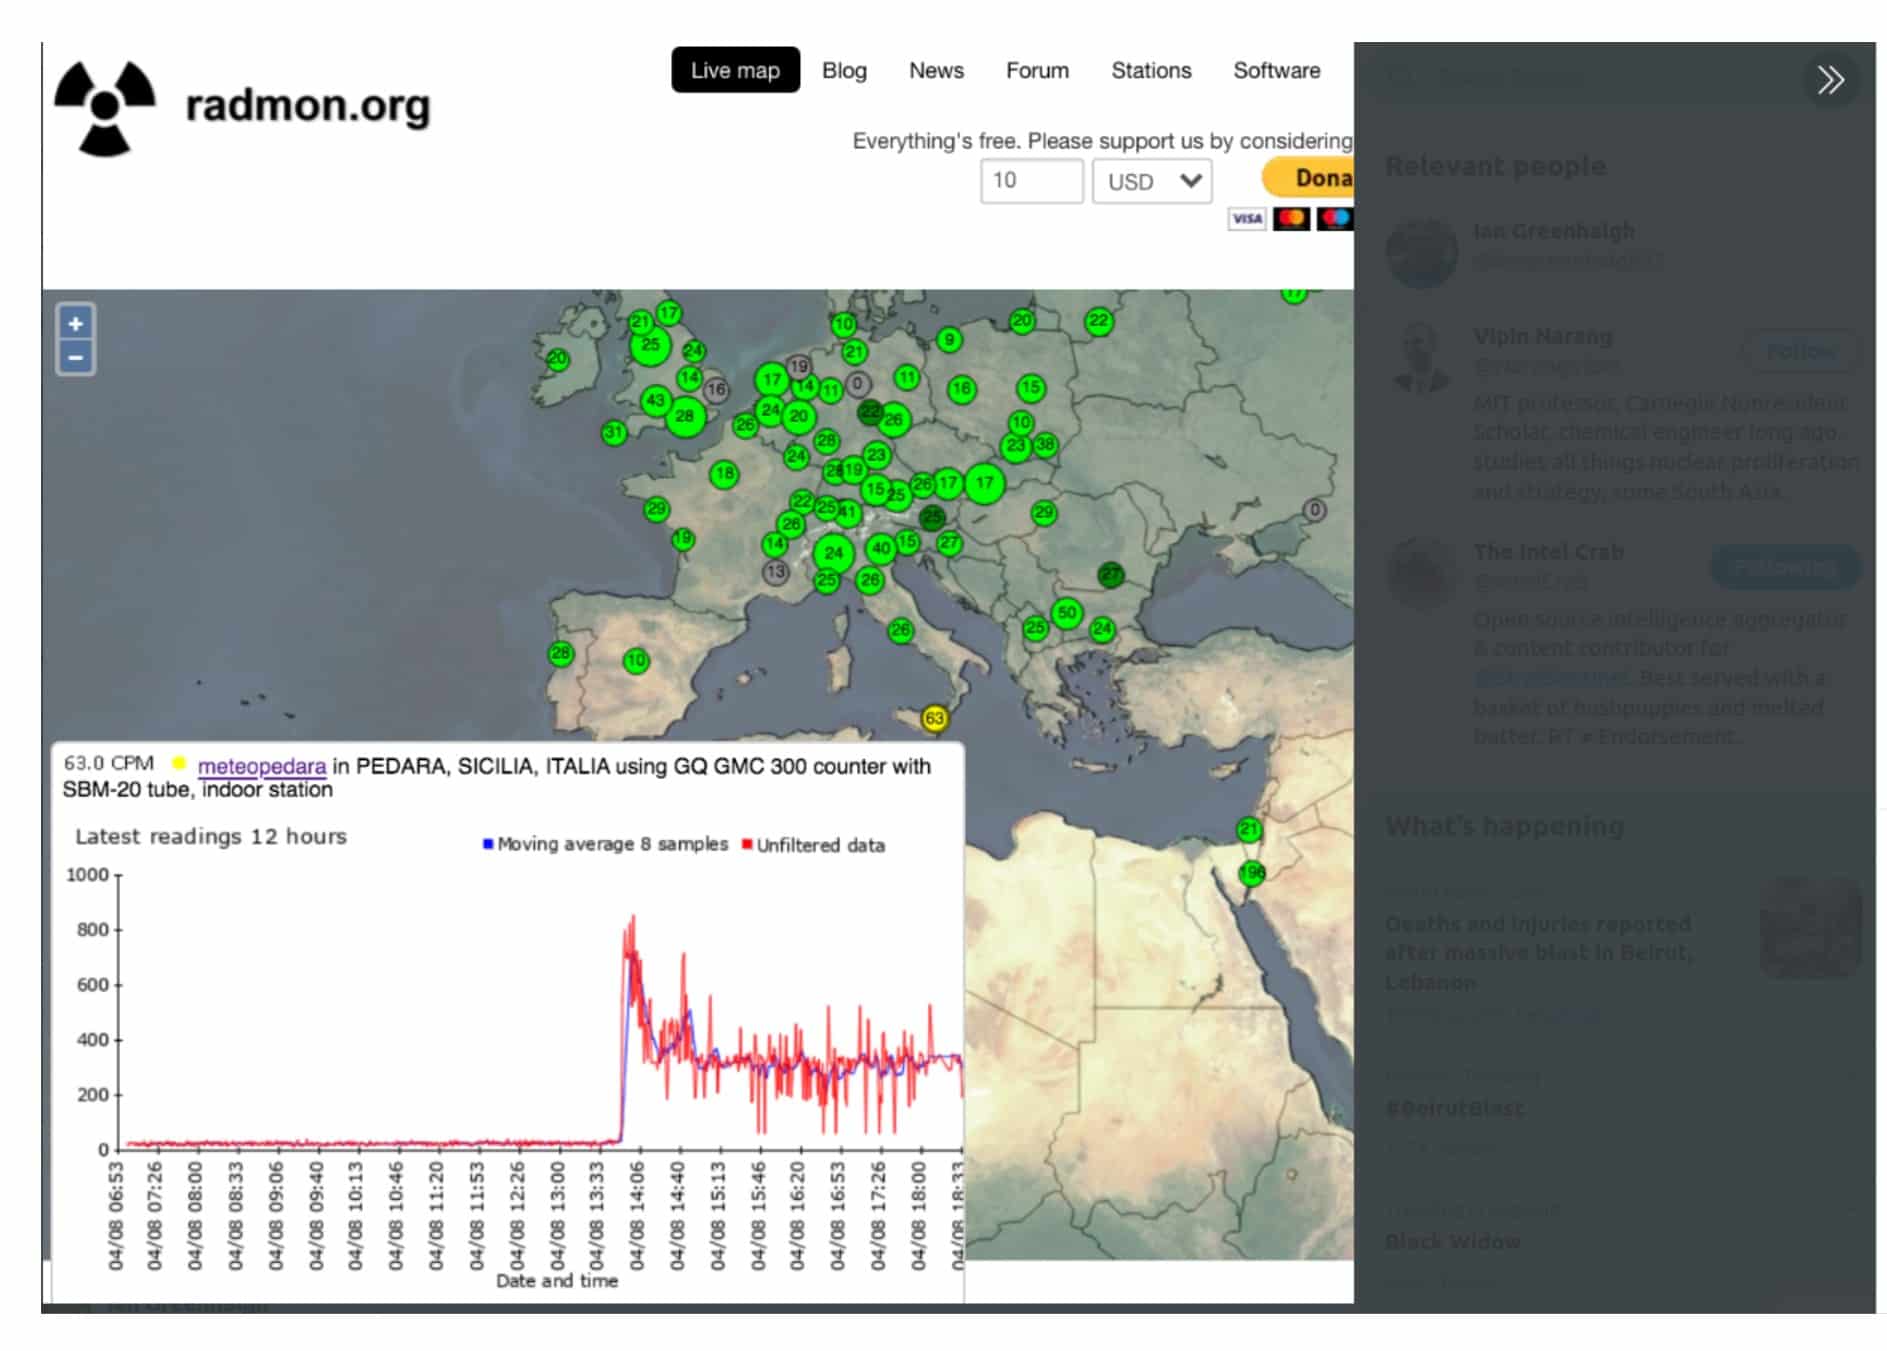Click the station marker reading 196

click(1251, 873)
